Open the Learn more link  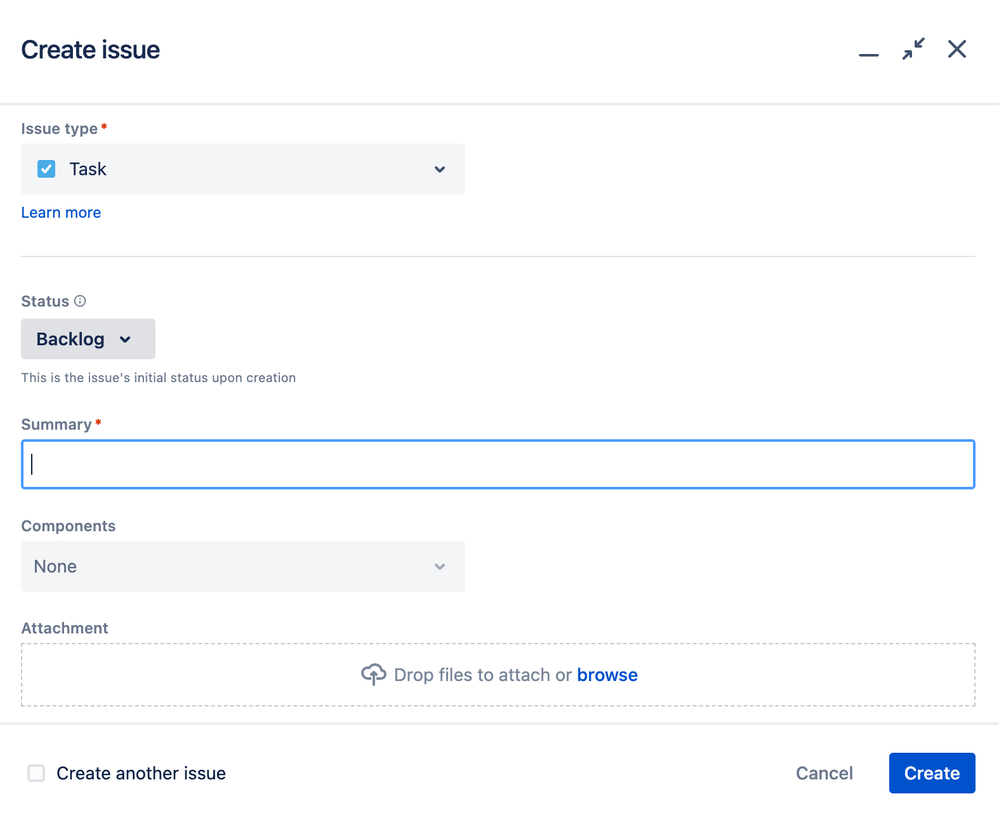tap(61, 212)
